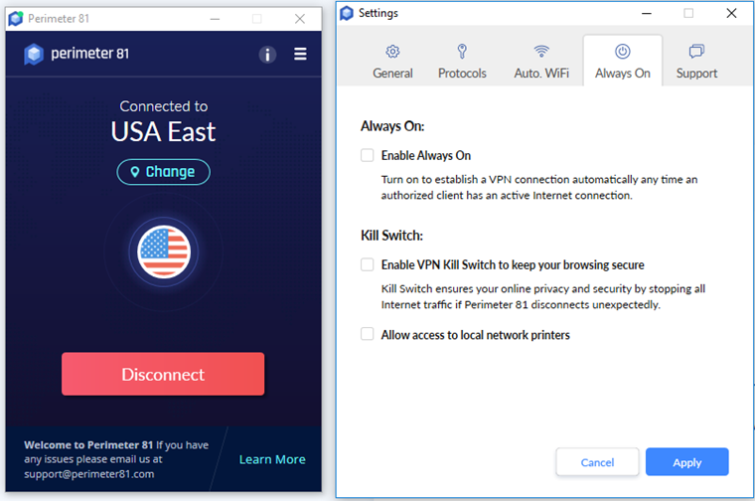Screen dimensions: 755x501
Task: Click the Perimeter 81 title bar app icon
Action: [16, 19]
